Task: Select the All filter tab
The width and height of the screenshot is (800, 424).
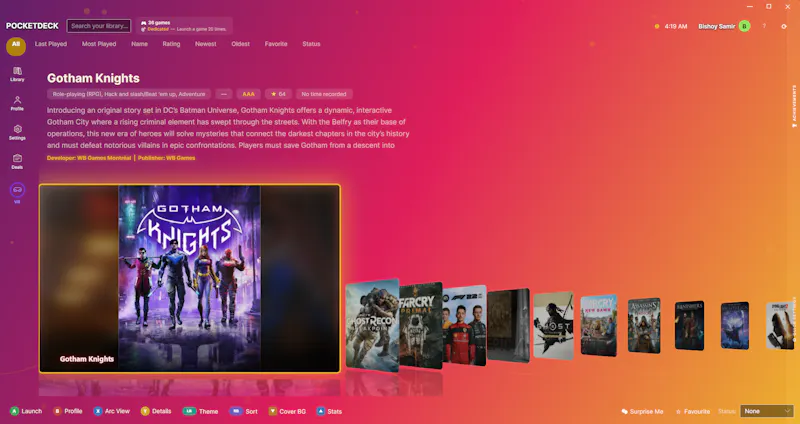Action: tap(16, 44)
